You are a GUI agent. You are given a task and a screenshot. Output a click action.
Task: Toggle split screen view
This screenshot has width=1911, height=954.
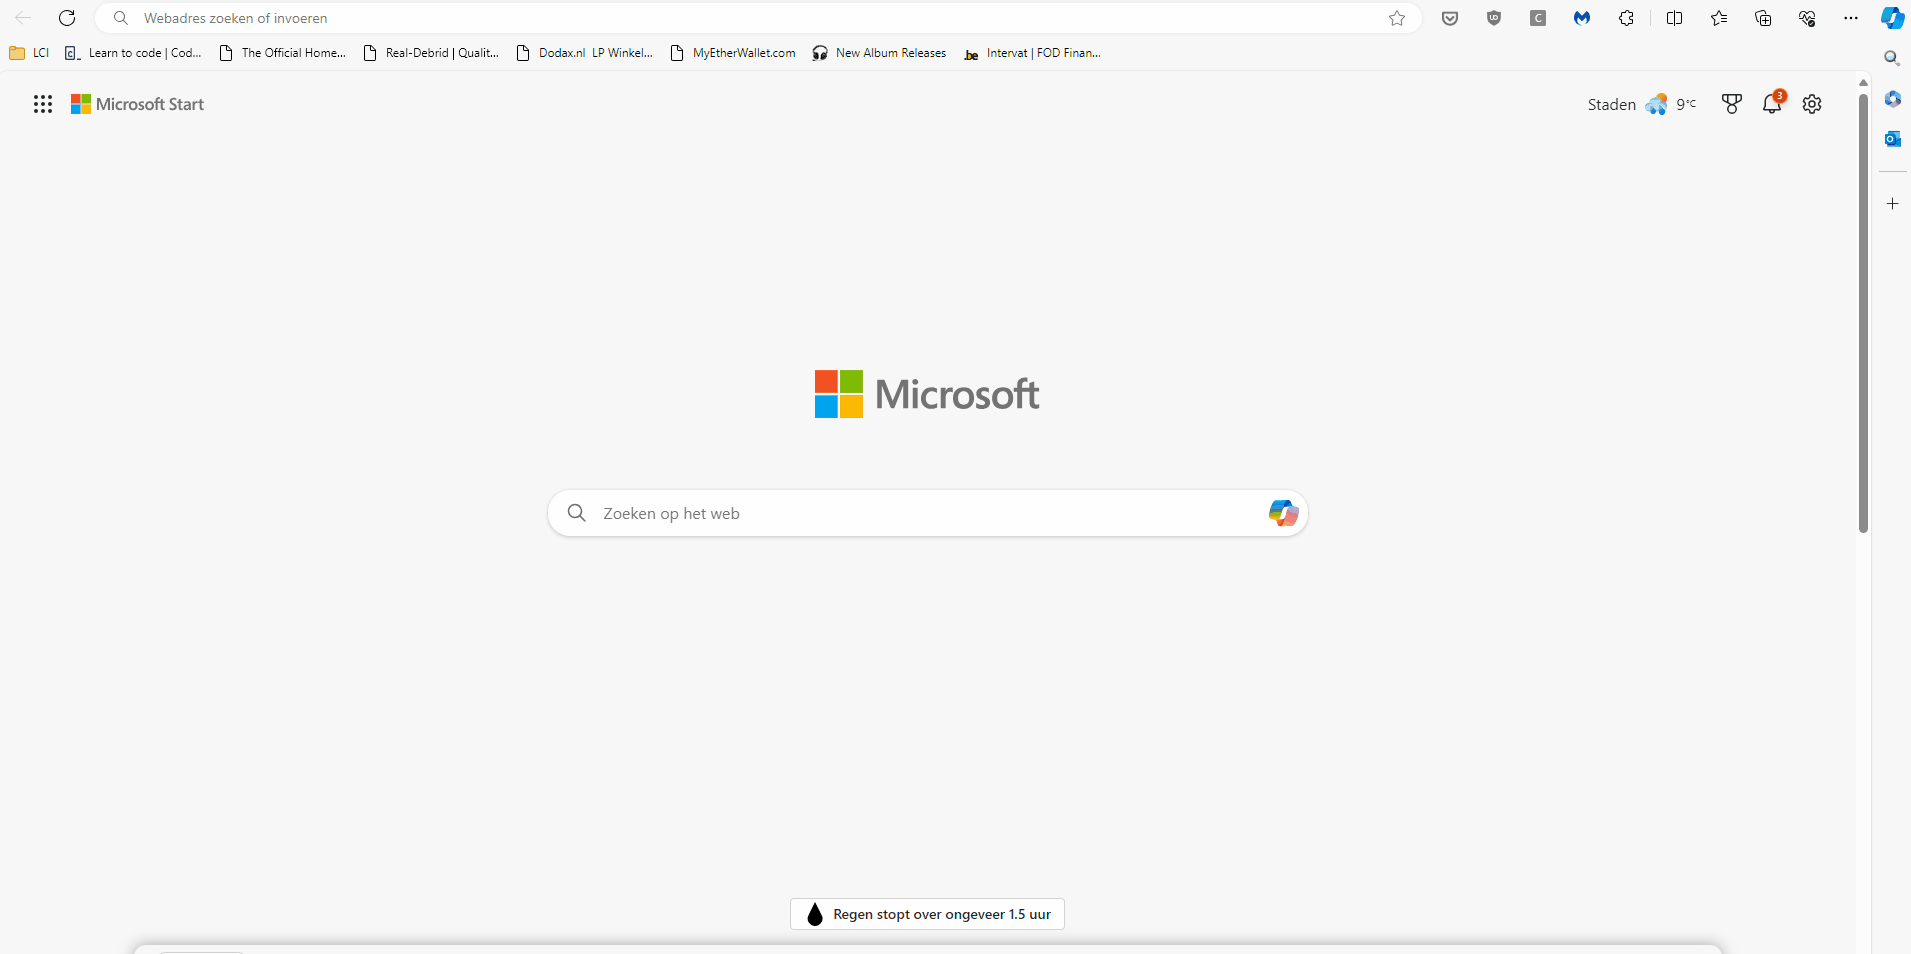click(x=1674, y=18)
